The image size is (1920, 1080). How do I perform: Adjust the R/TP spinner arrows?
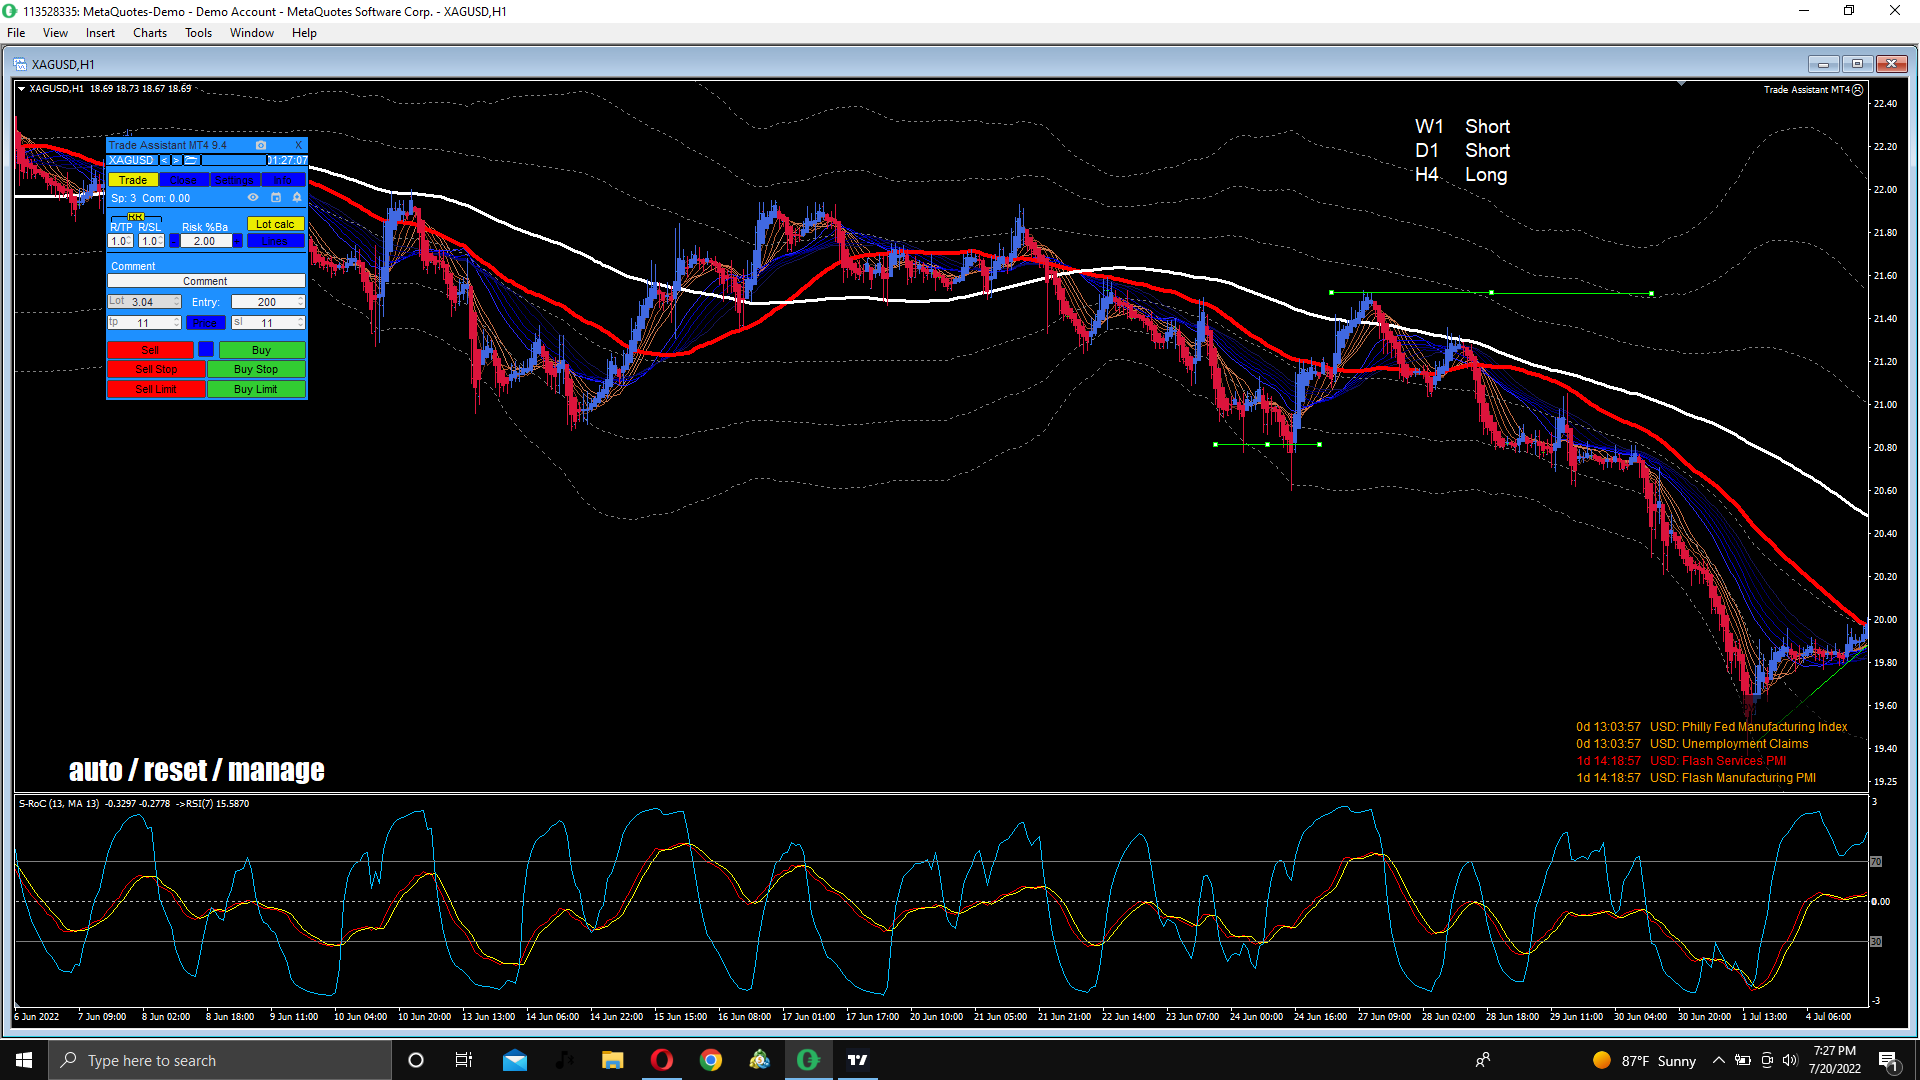(x=130, y=241)
